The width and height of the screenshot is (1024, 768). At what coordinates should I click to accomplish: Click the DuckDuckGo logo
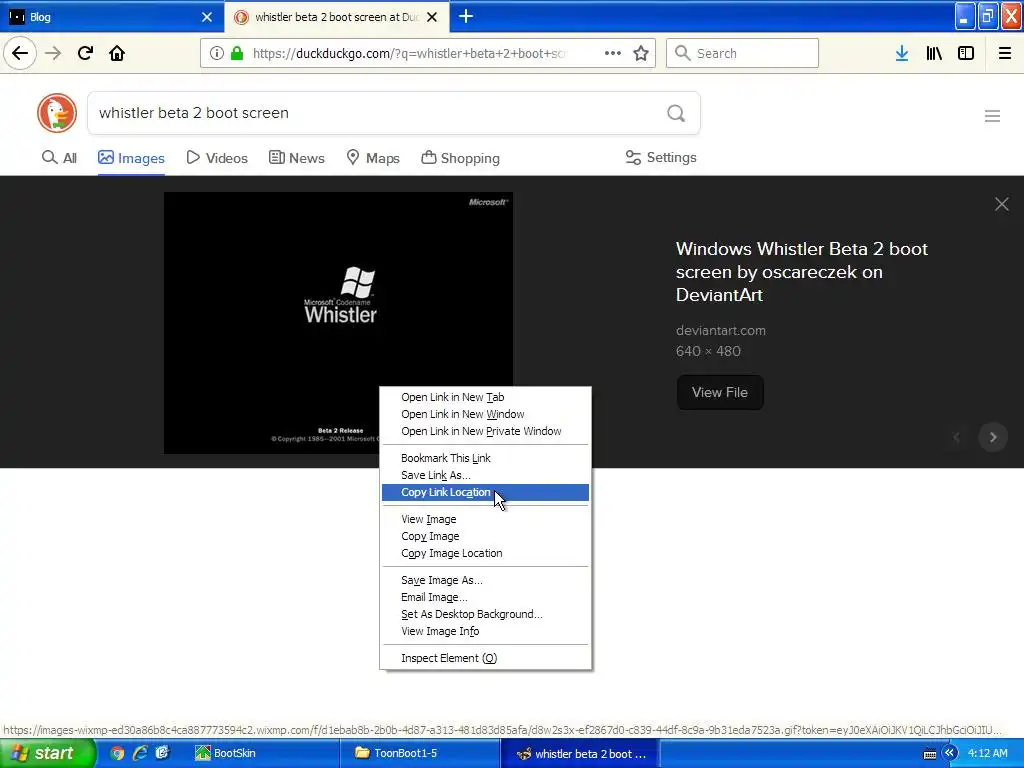57,113
